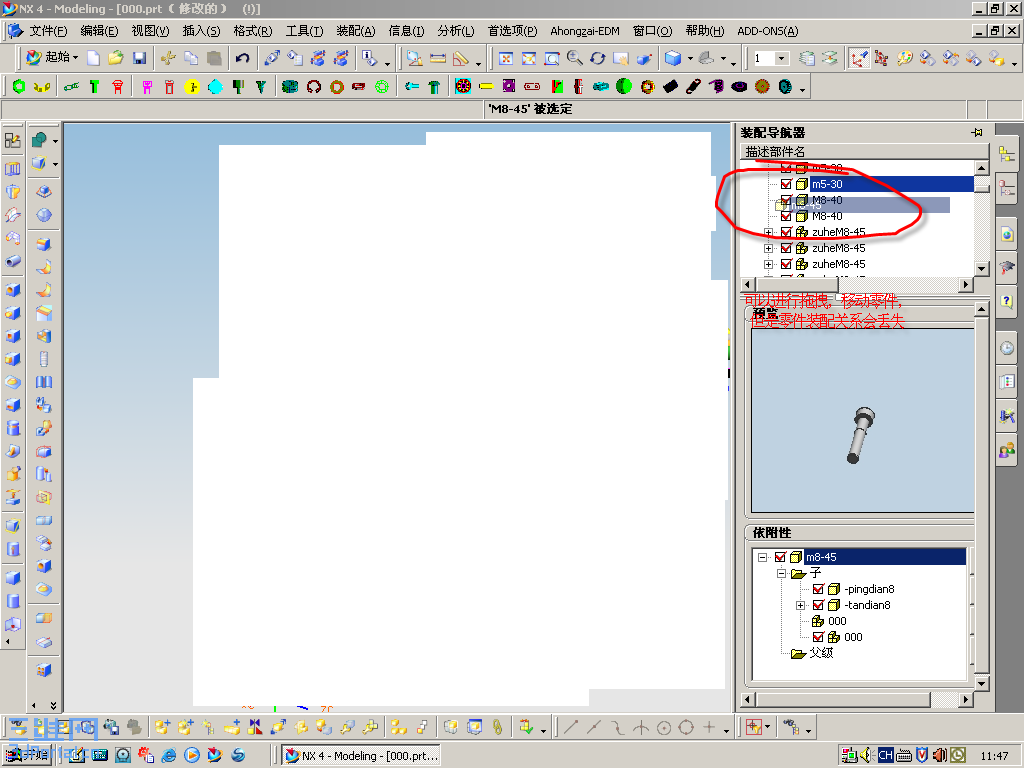
Task: Fit the view using Fit icon
Action: pyautogui.click(x=505, y=58)
